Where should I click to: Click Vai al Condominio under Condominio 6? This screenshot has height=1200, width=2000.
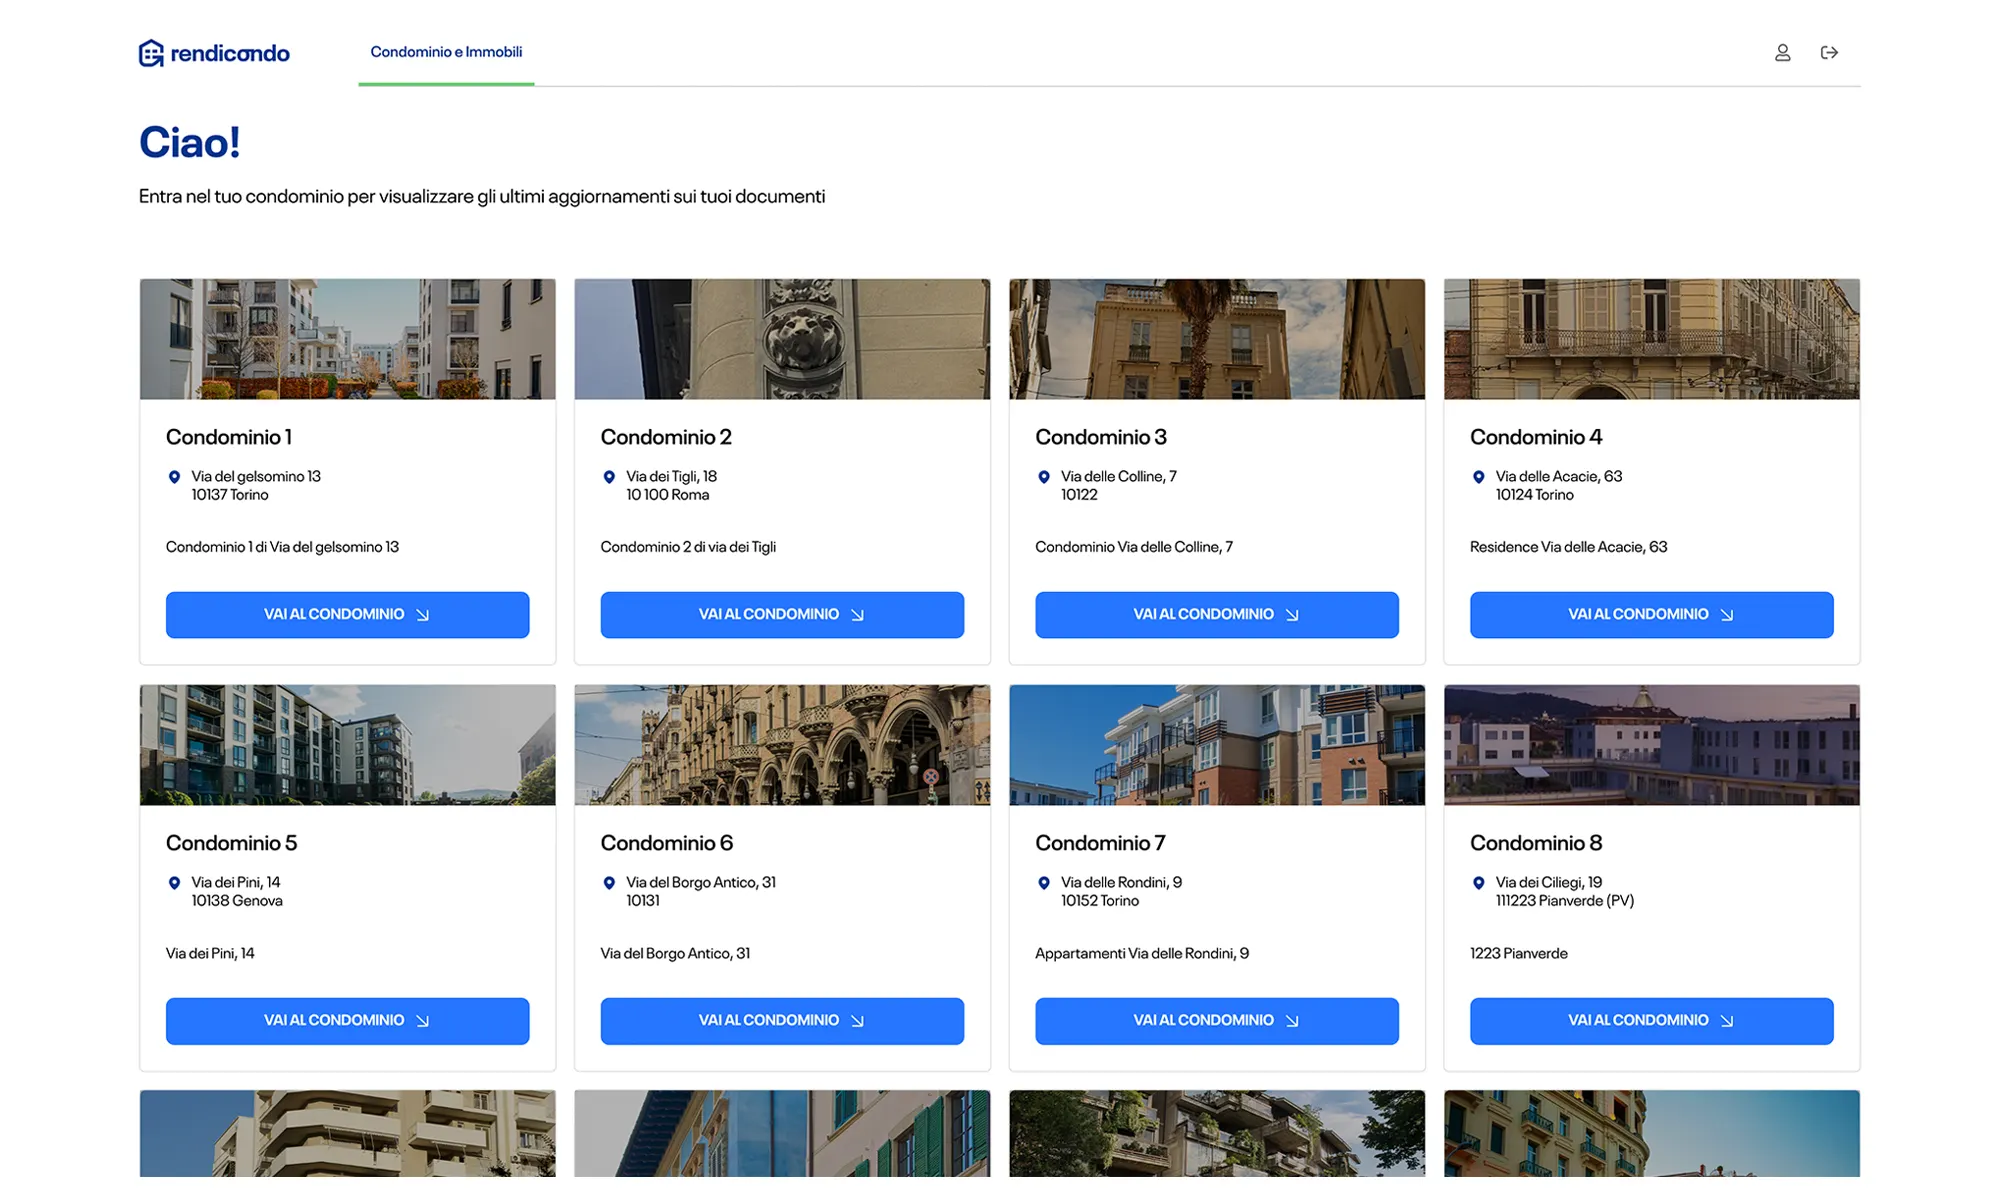(x=782, y=1021)
